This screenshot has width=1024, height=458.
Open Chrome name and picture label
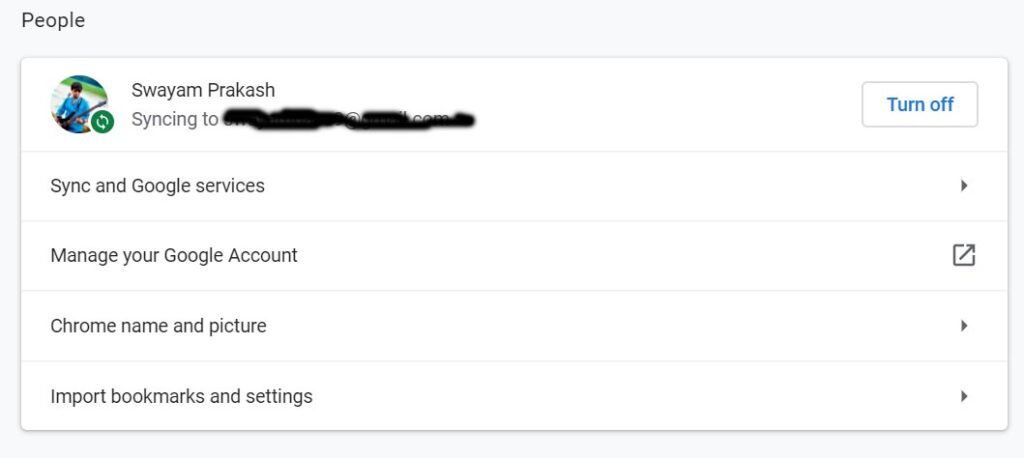click(x=158, y=326)
